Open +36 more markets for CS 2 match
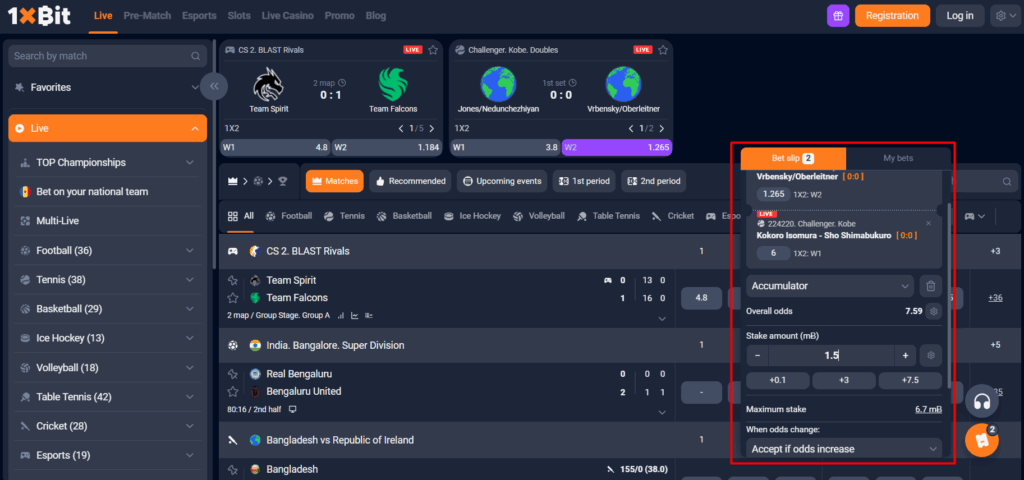Image resolution: width=1024 pixels, height=480 pixels. tap(995, 298)
